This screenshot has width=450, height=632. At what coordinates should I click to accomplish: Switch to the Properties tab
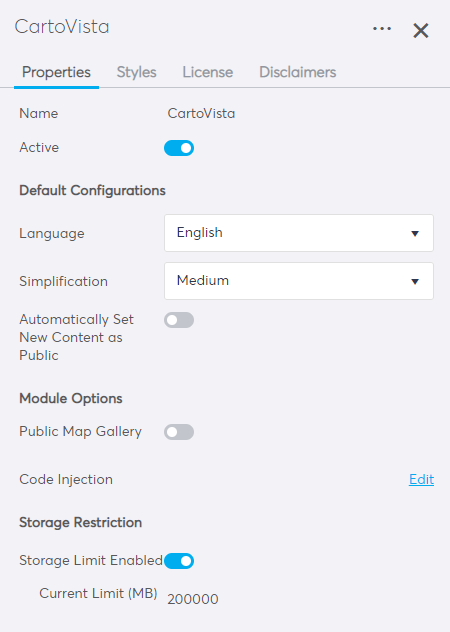pyautogui.click(x=56, y=72)
